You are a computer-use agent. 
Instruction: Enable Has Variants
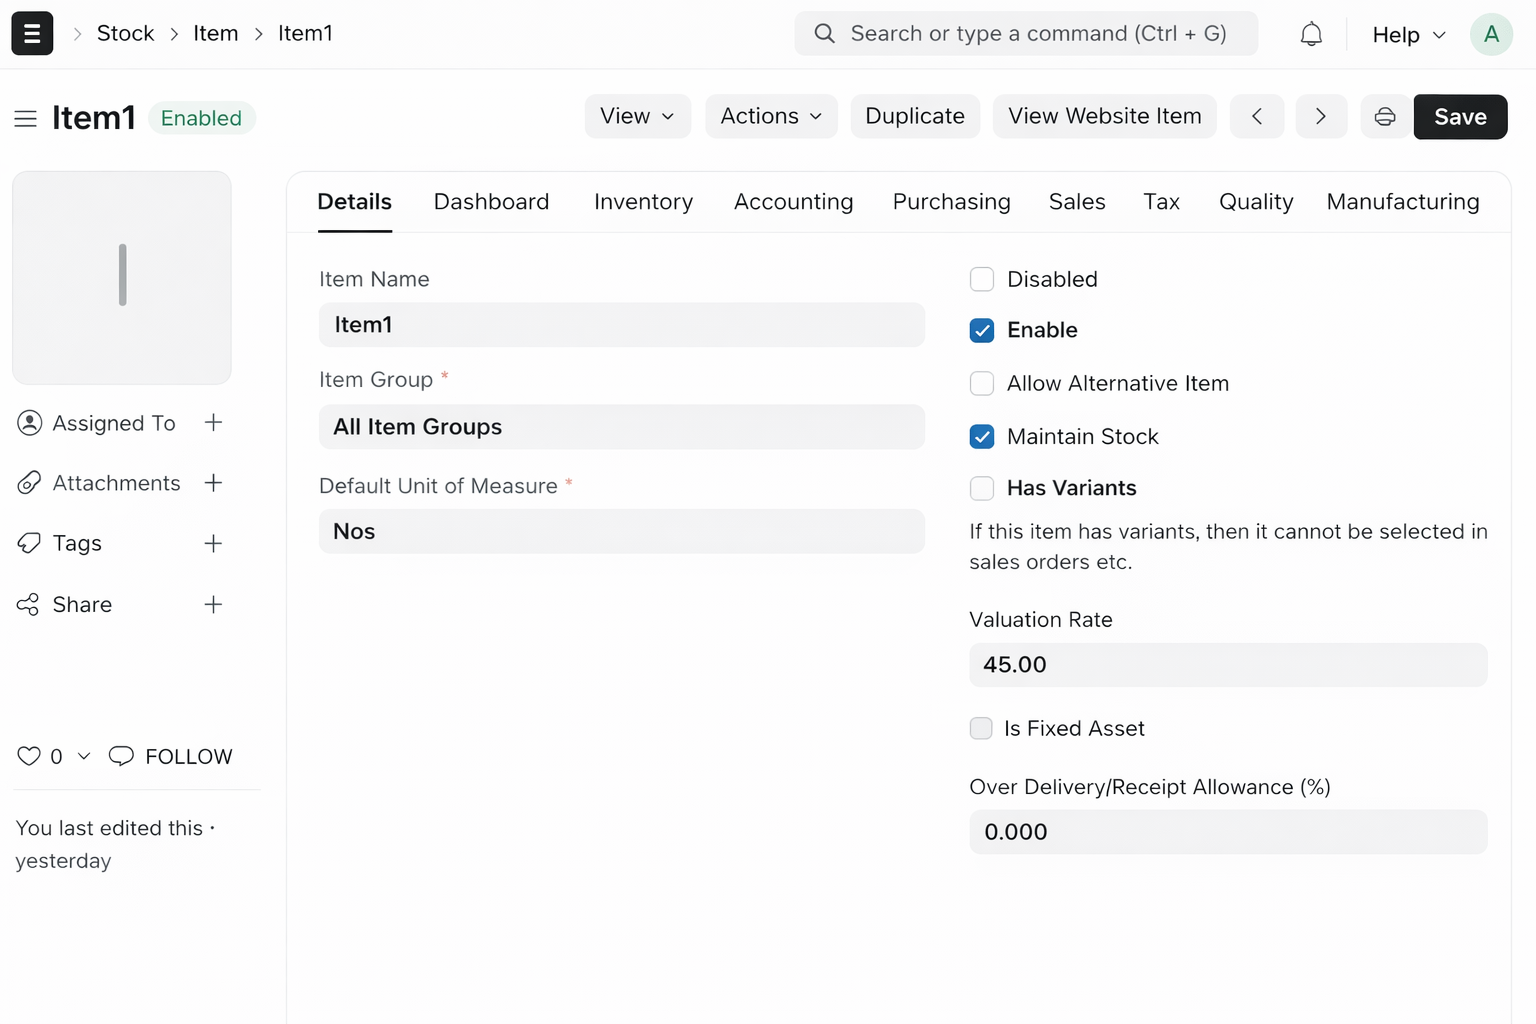(982, 488)
